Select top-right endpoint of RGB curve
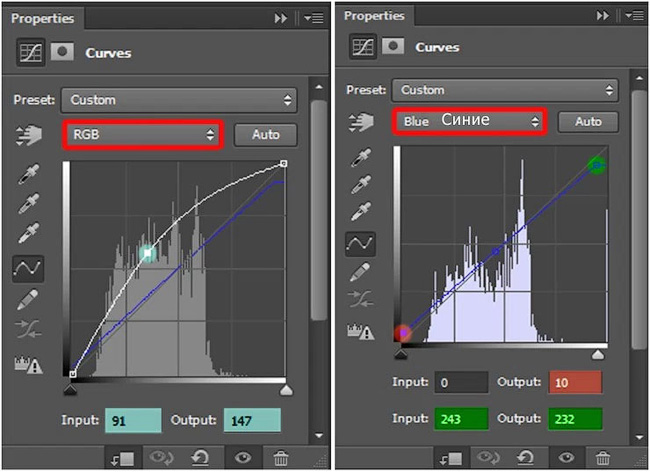The height and width of the screenshot is (472, 650). tap(284, 164)
